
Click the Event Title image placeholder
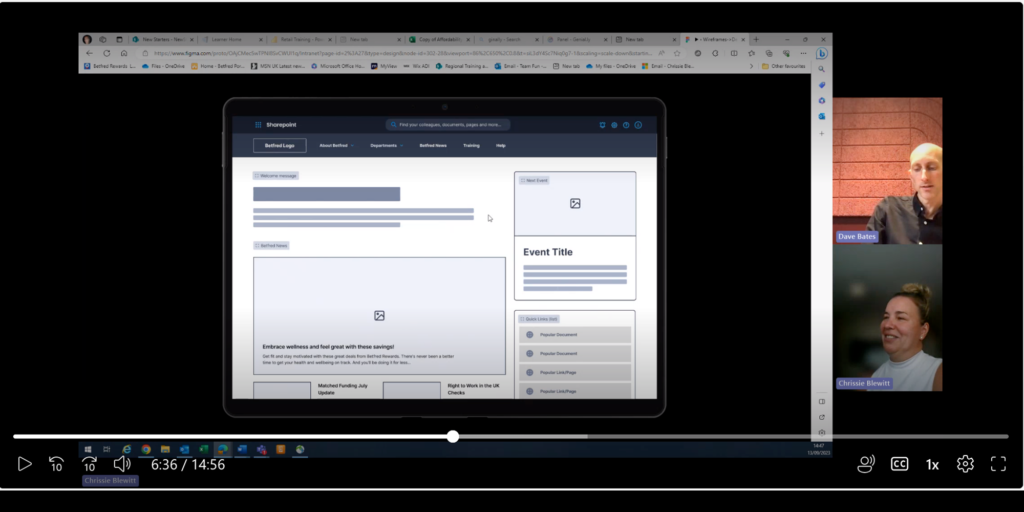pyautogui.click(x=575, y=203)
